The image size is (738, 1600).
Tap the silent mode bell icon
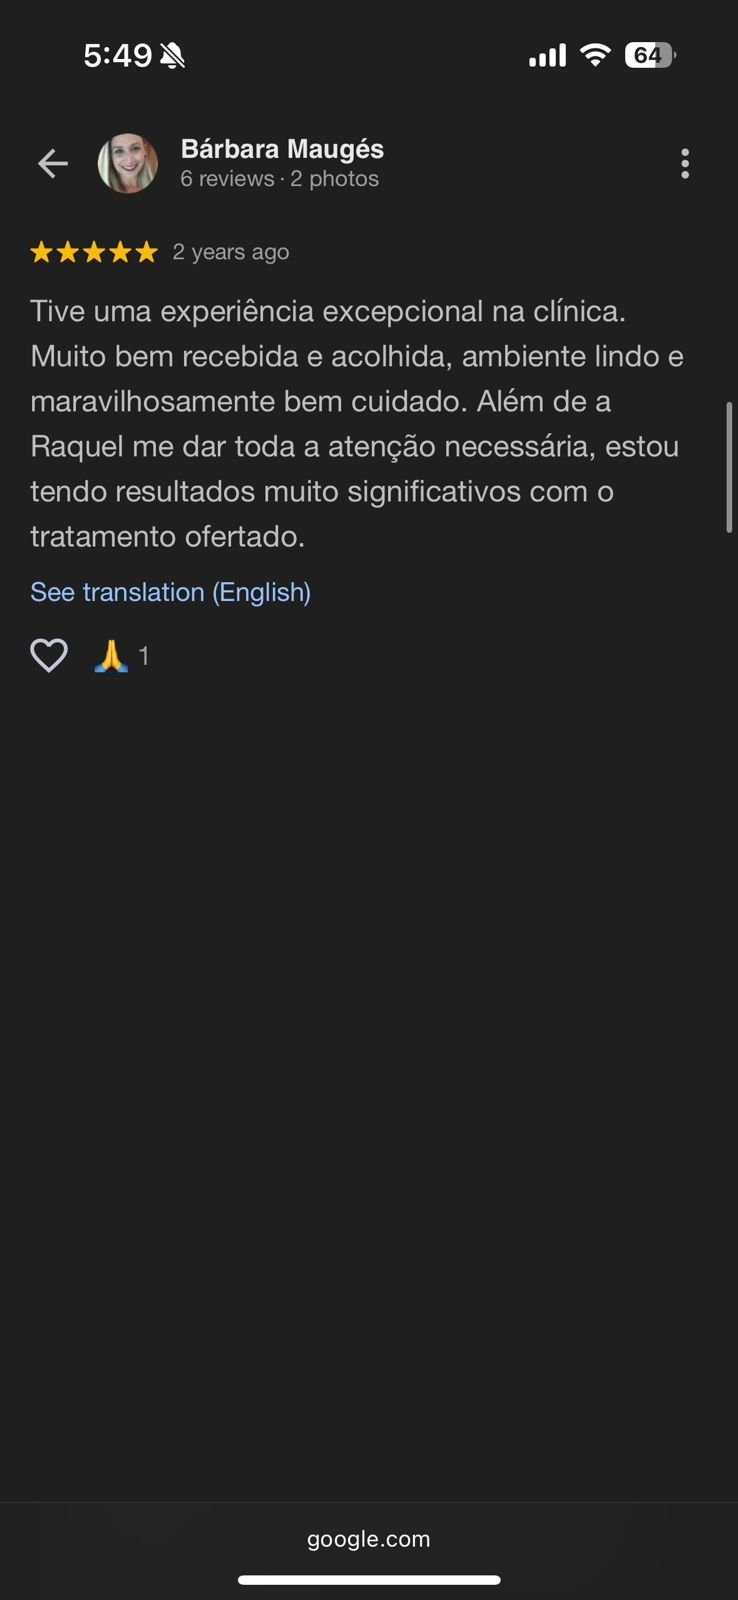[173, 56]
